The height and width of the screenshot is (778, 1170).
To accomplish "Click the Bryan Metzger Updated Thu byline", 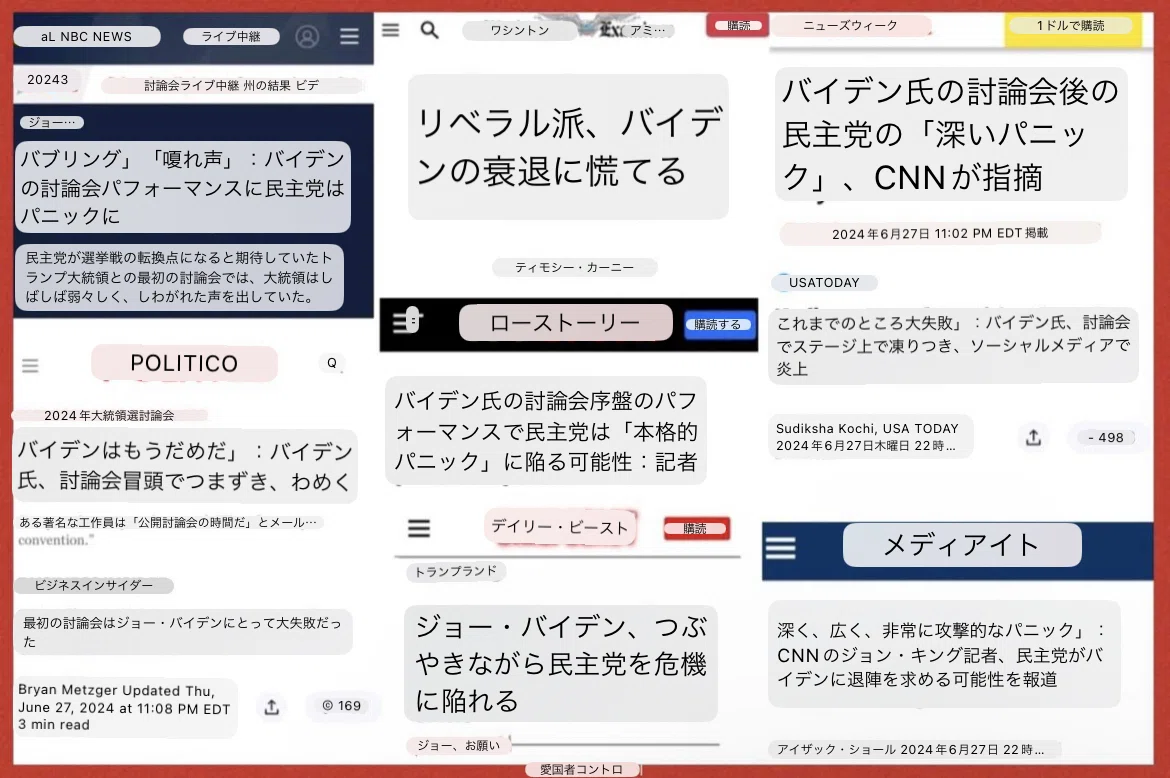I will 125,707.
